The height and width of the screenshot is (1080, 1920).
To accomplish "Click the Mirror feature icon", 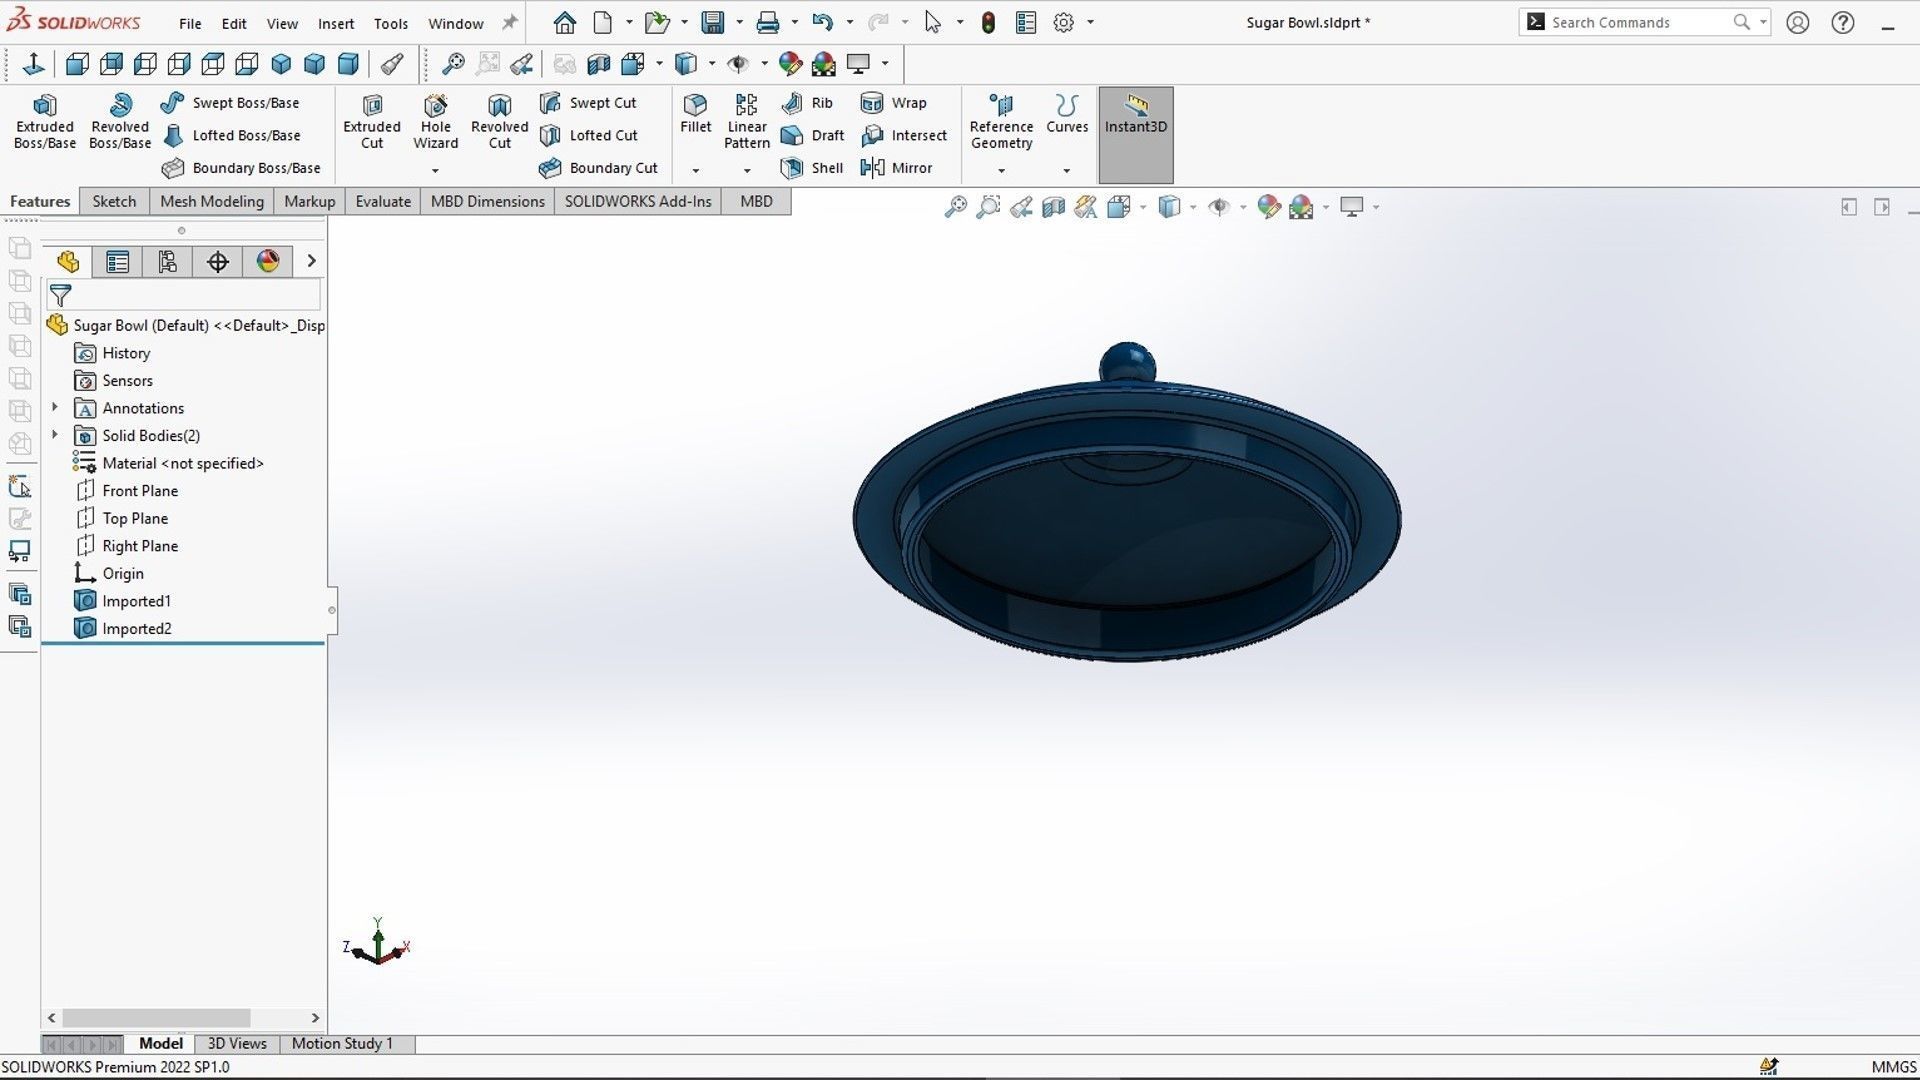I will 873,168.
